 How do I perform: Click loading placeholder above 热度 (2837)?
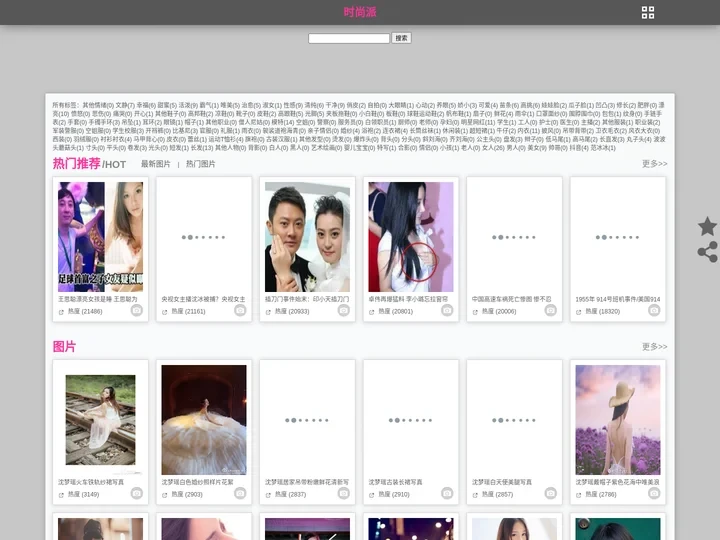click(307, 420)
